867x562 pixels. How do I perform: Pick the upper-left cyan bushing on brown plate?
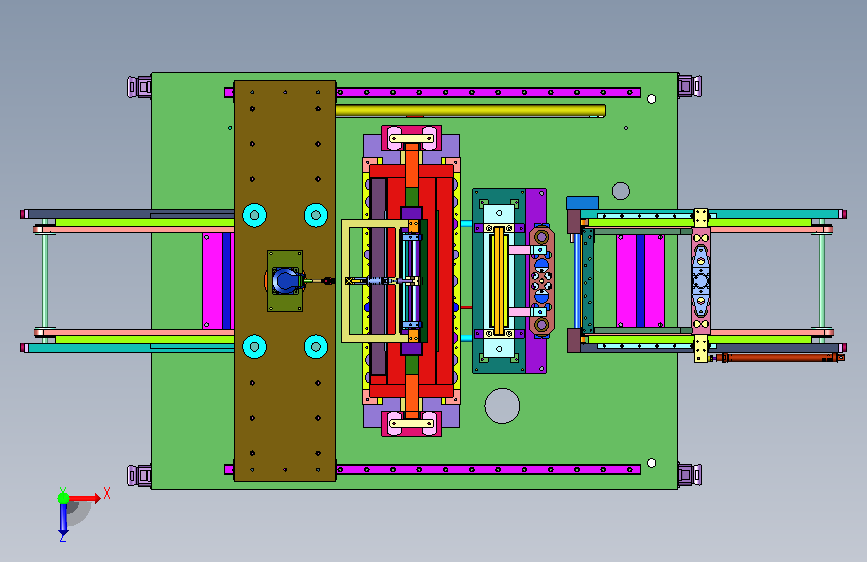[x=254, y=215]
